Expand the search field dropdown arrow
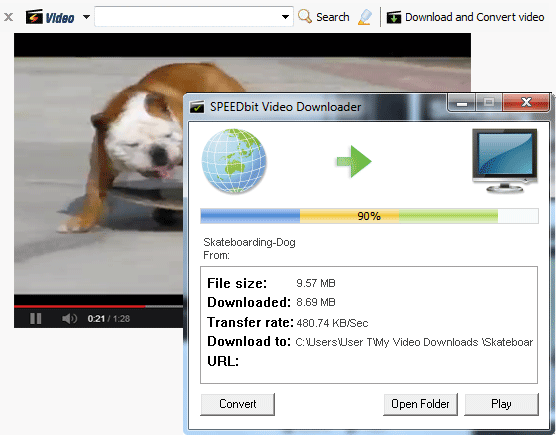The width and height of the screenshot is (556, 435). [285, 17]
